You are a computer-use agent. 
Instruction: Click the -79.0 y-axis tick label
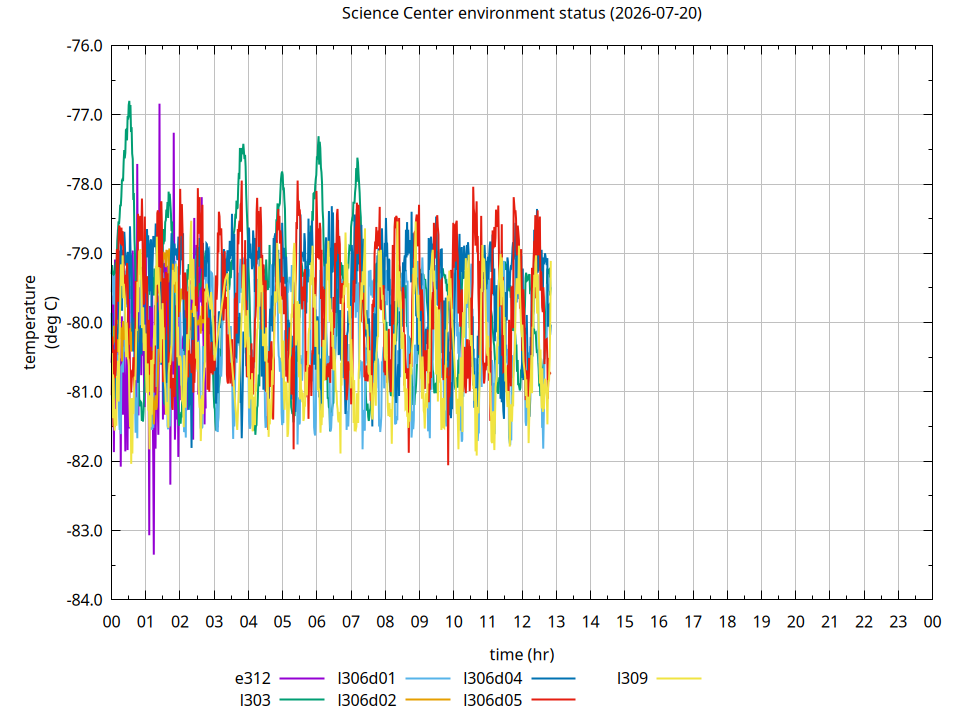[x=84, y=253]
